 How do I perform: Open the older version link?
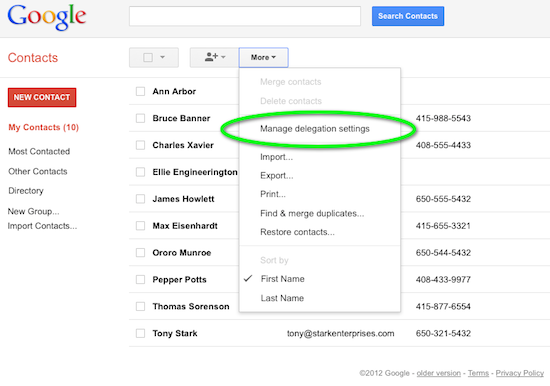point(438,373)
